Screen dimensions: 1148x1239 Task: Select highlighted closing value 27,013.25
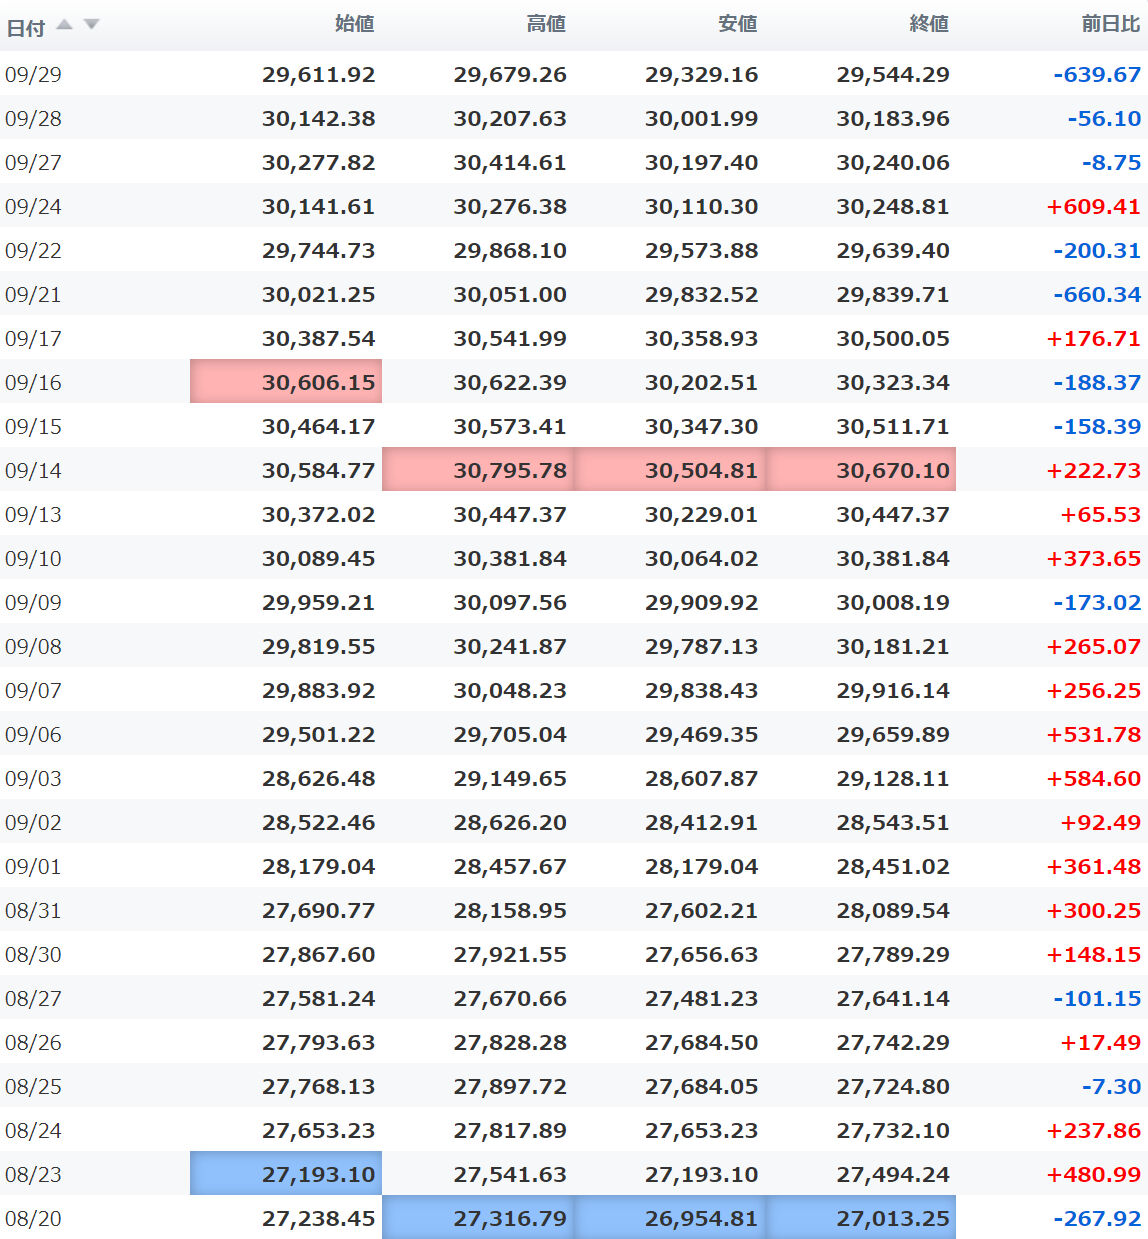(x=860, y=1217)
